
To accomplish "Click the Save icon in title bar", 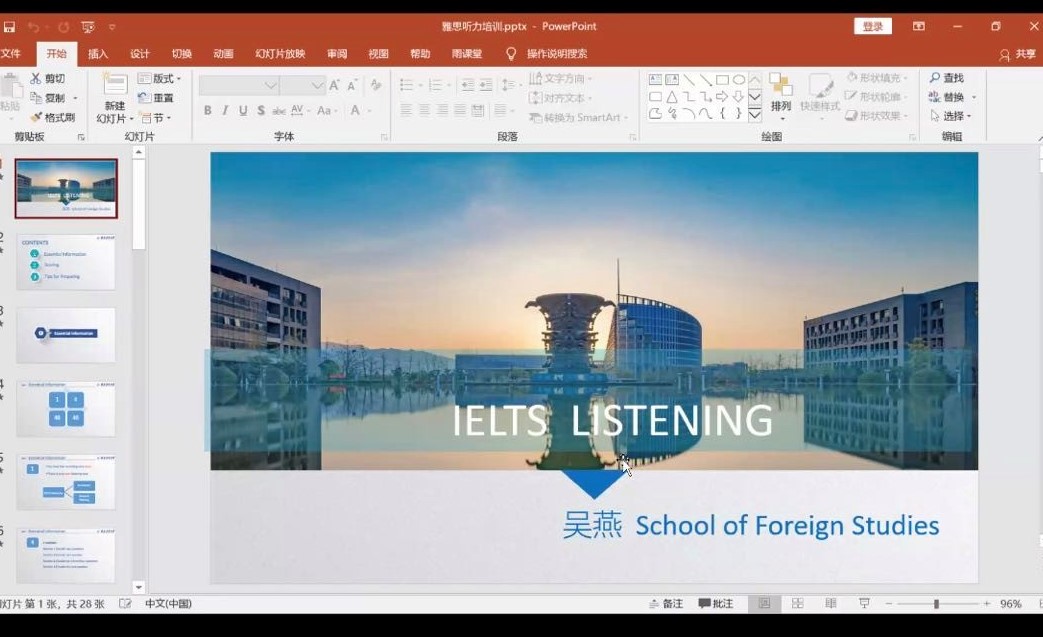I will pyautogui.click(x=10, y=27).
